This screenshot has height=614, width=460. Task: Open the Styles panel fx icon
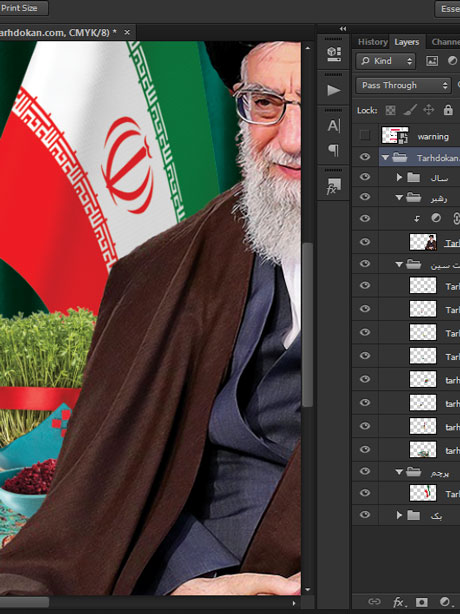tap(334, 186)
